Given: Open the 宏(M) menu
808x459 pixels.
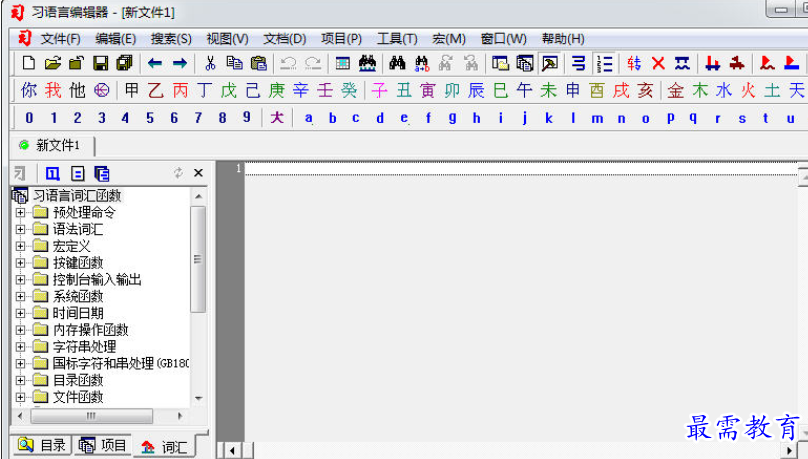Looking at the screenshot, I should [449, 39].
